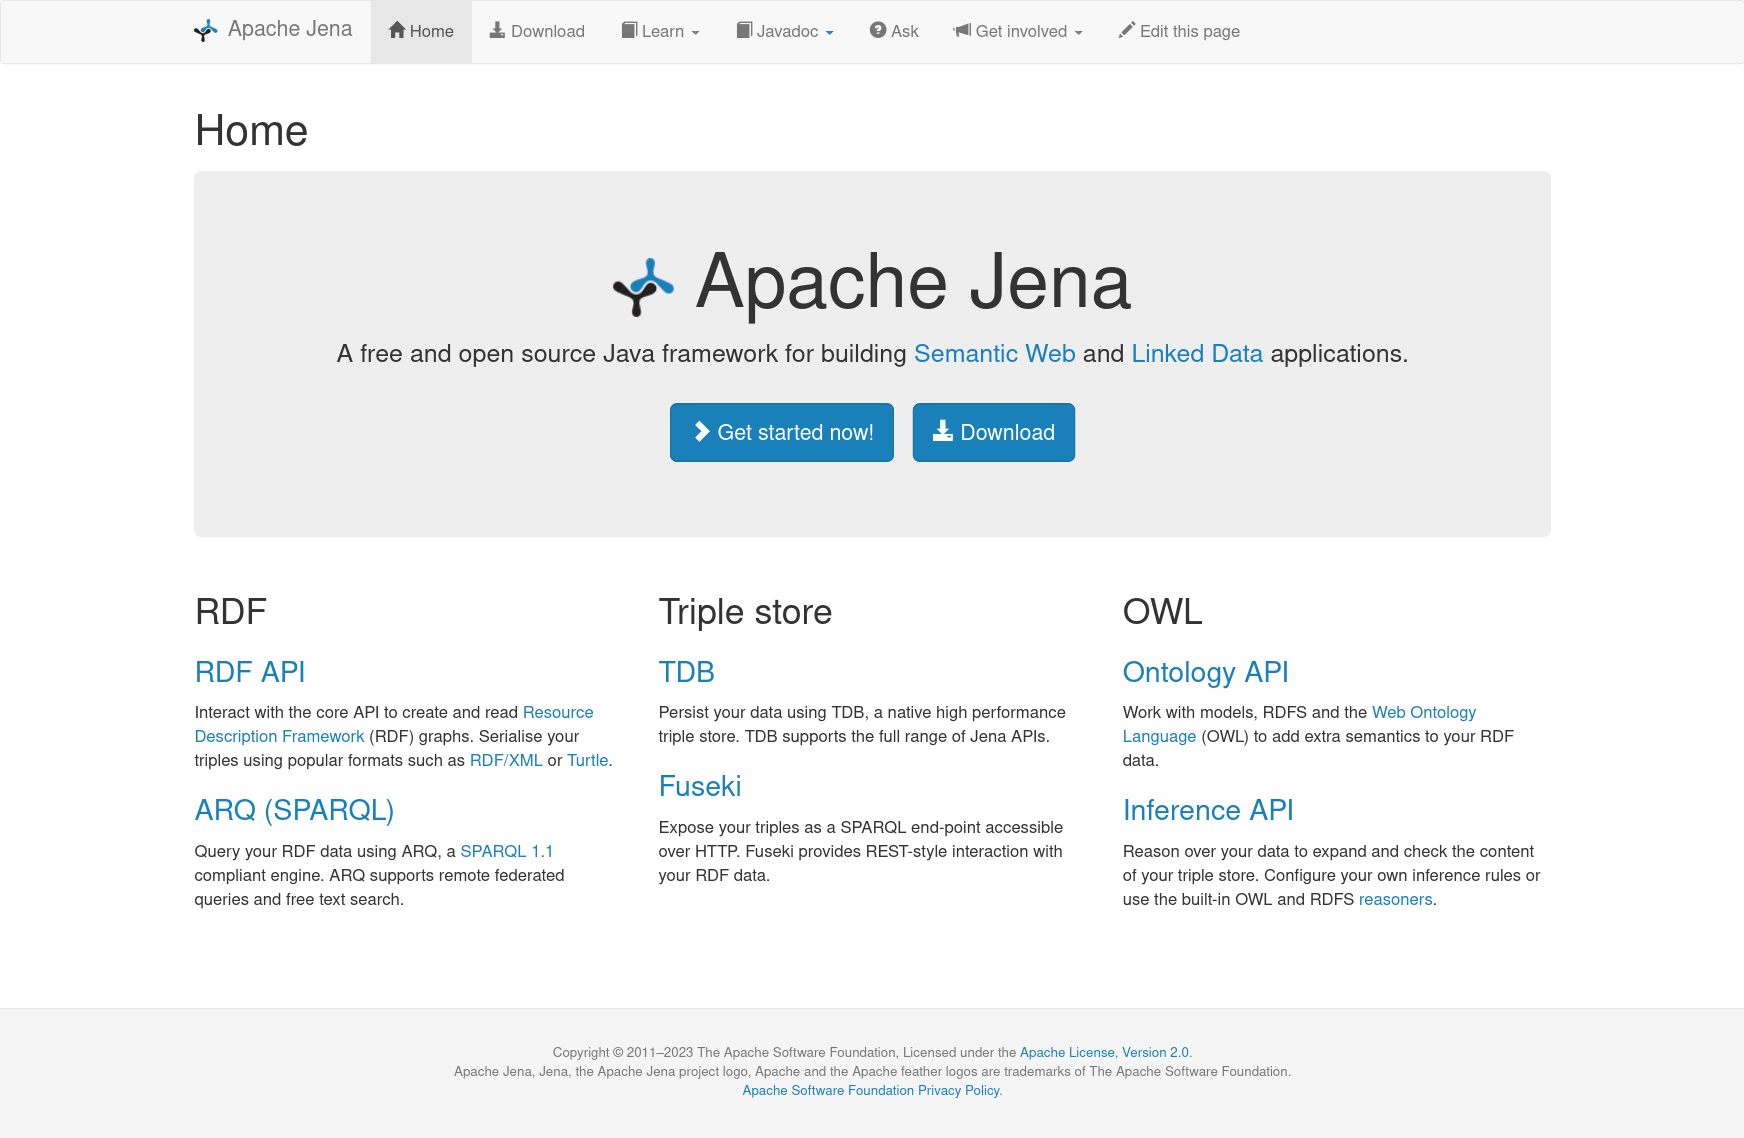The width and height of the screenshot is (1744, 1138).
Task: Click the Triple store section heading
Action: coord(746,612)
